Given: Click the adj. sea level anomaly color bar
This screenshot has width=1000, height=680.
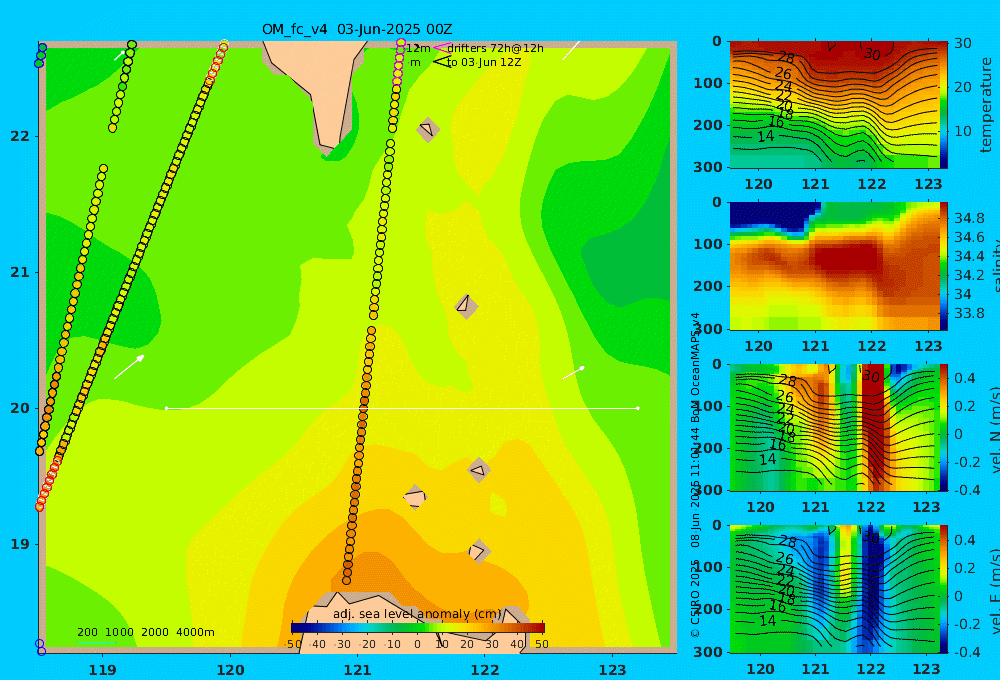Looking at the screenshot, I should pos(418,628).
